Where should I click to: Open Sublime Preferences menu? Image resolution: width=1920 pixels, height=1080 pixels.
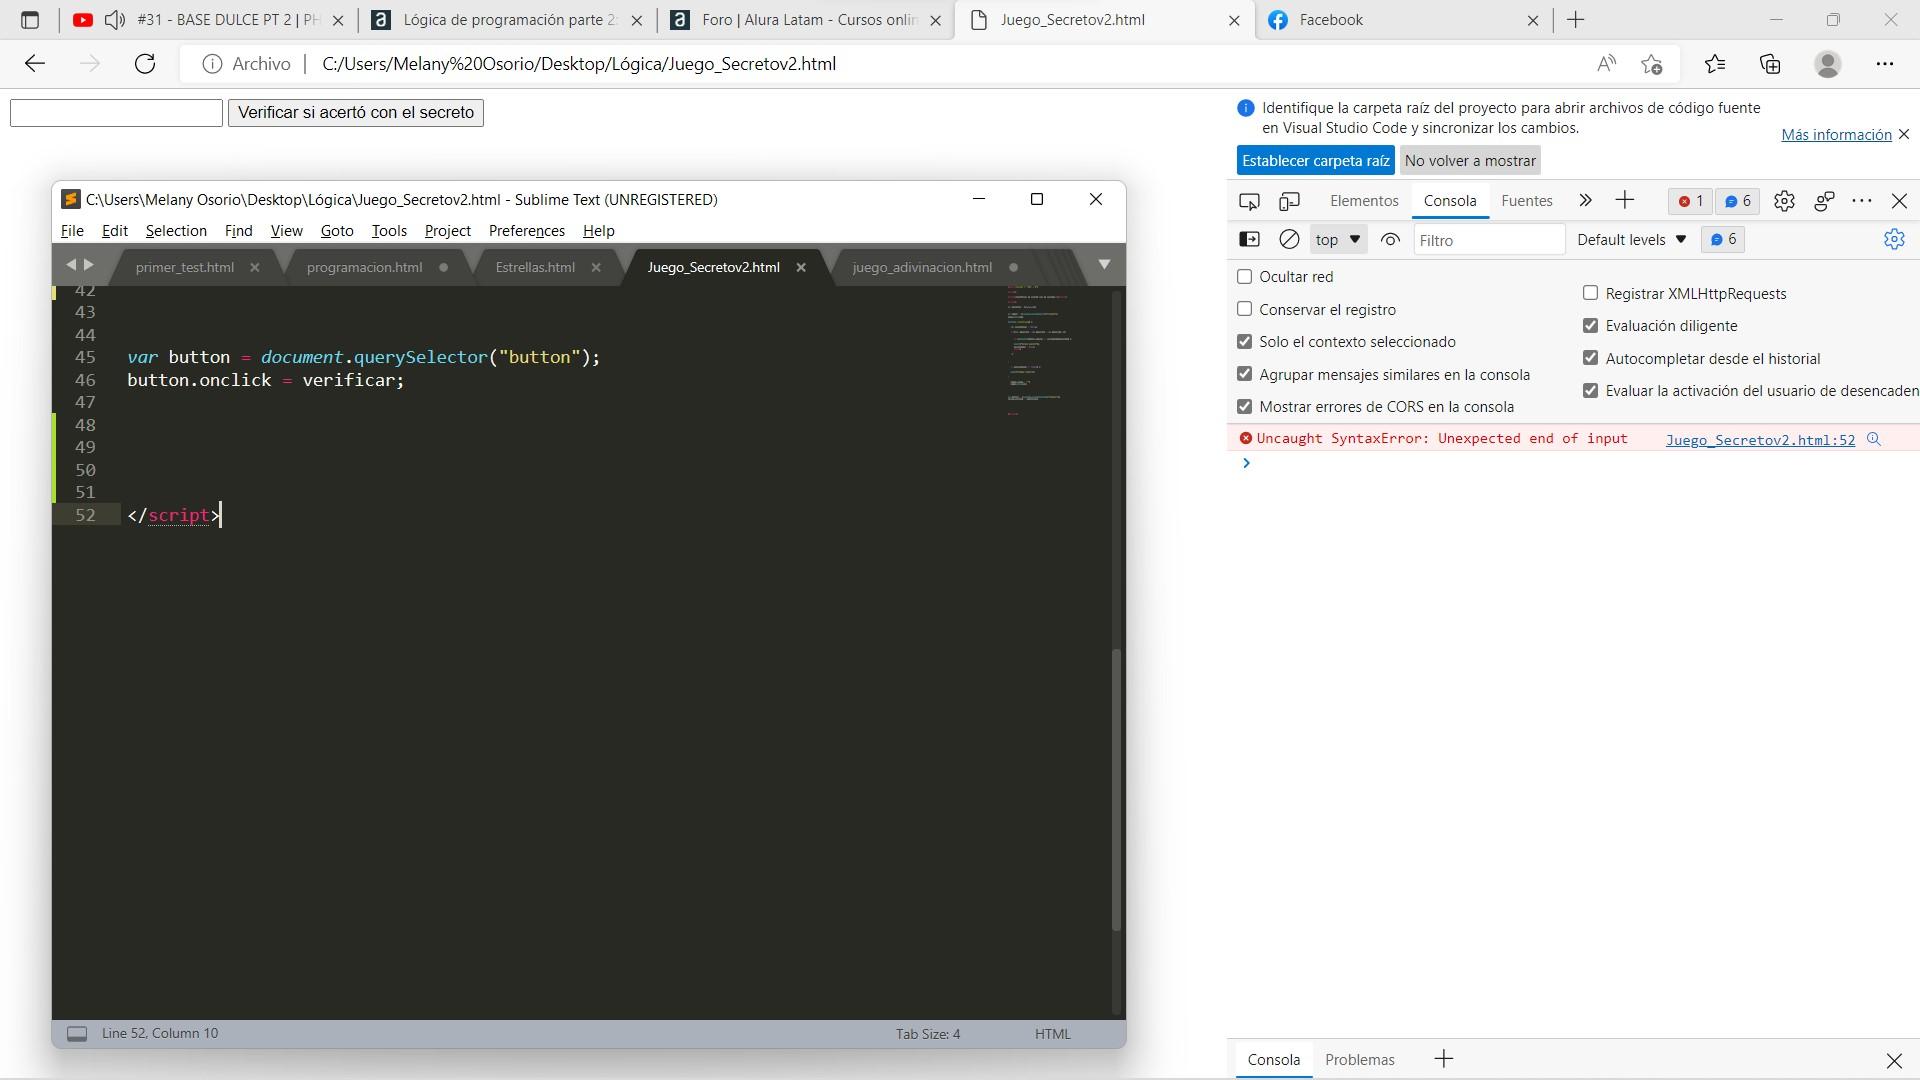[x=527, y=231]
